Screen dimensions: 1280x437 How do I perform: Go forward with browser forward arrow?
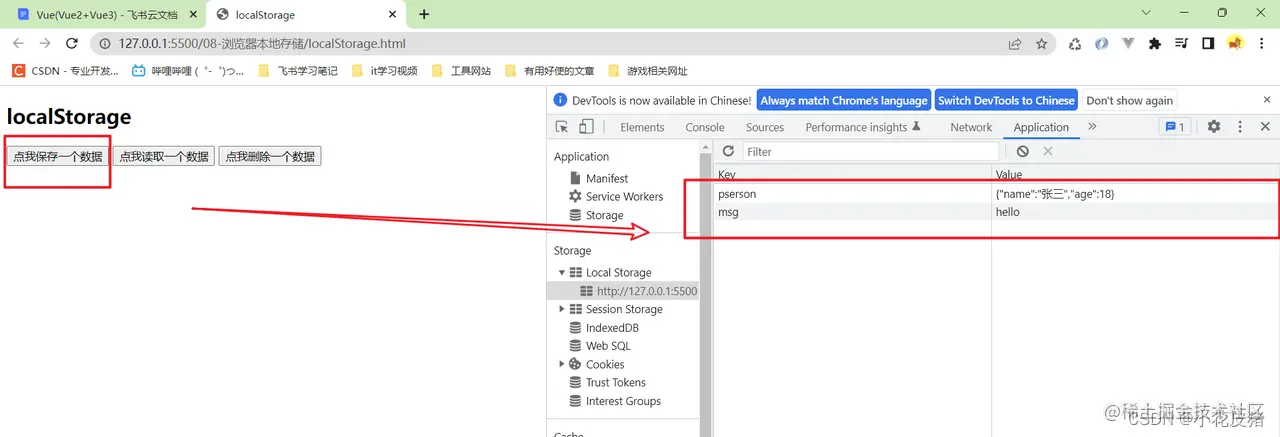[45, 44]
